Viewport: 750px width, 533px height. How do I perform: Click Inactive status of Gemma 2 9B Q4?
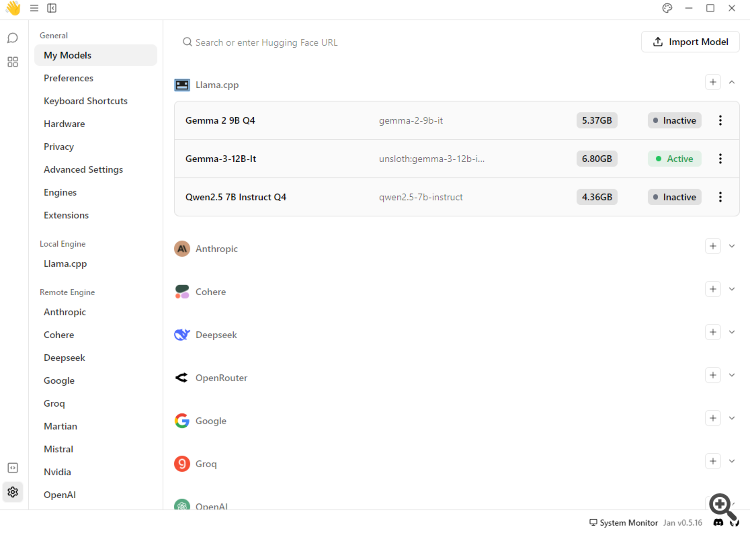click(675, 121)
